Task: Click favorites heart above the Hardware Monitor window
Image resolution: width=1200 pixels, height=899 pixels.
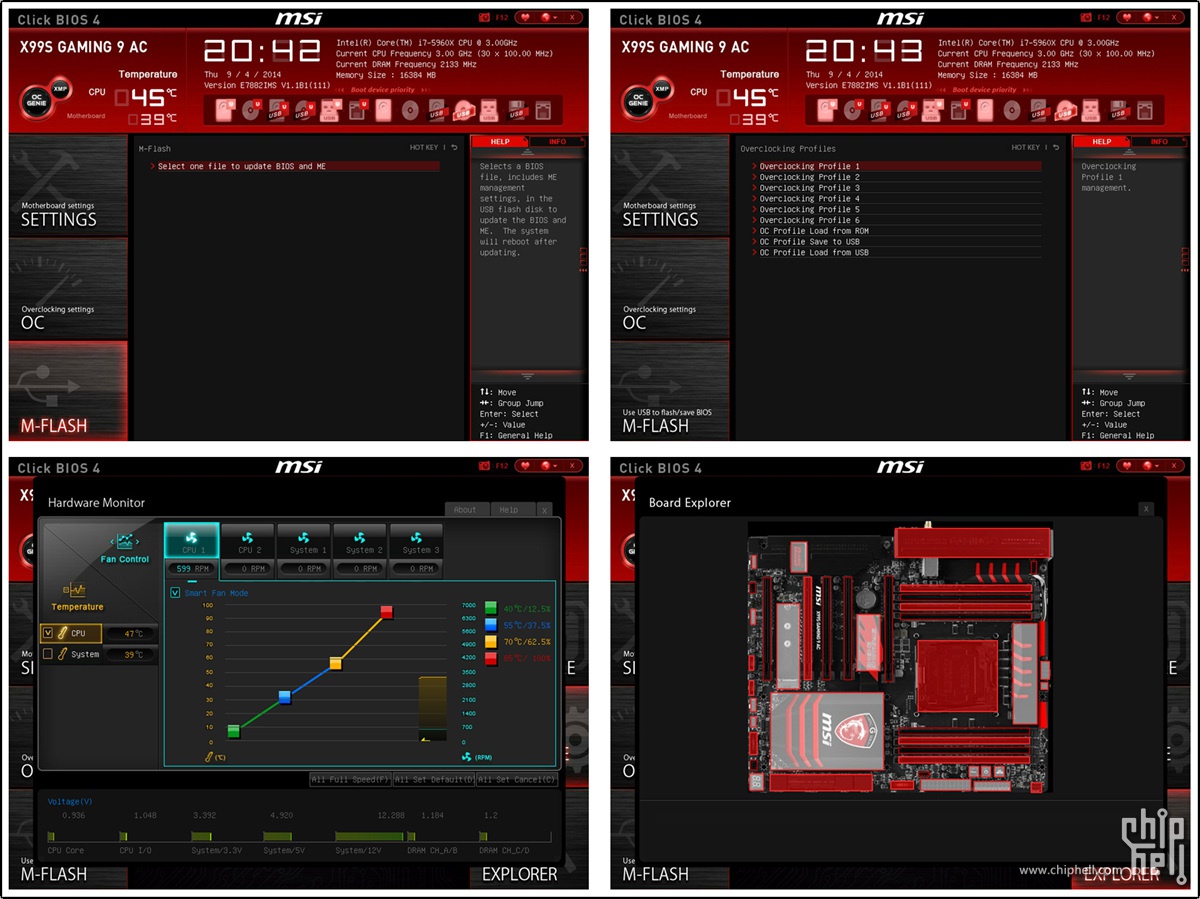Action: 527,467
